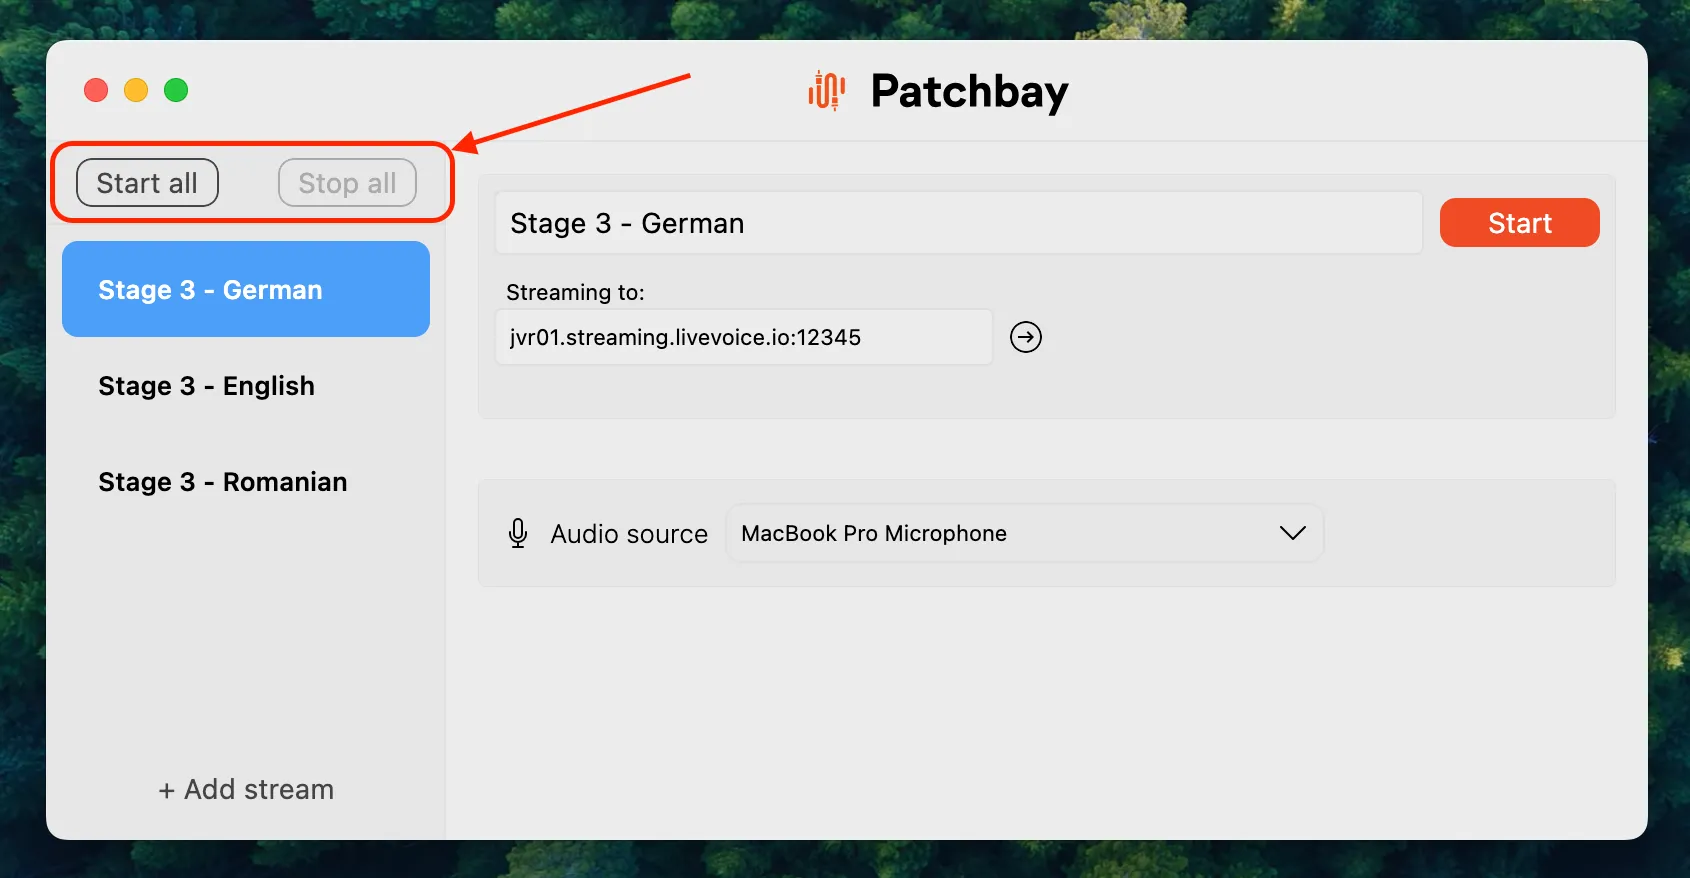Click the Streaming to: label
The width and height of the screenshot is (1690, 878).
[575, 292]
